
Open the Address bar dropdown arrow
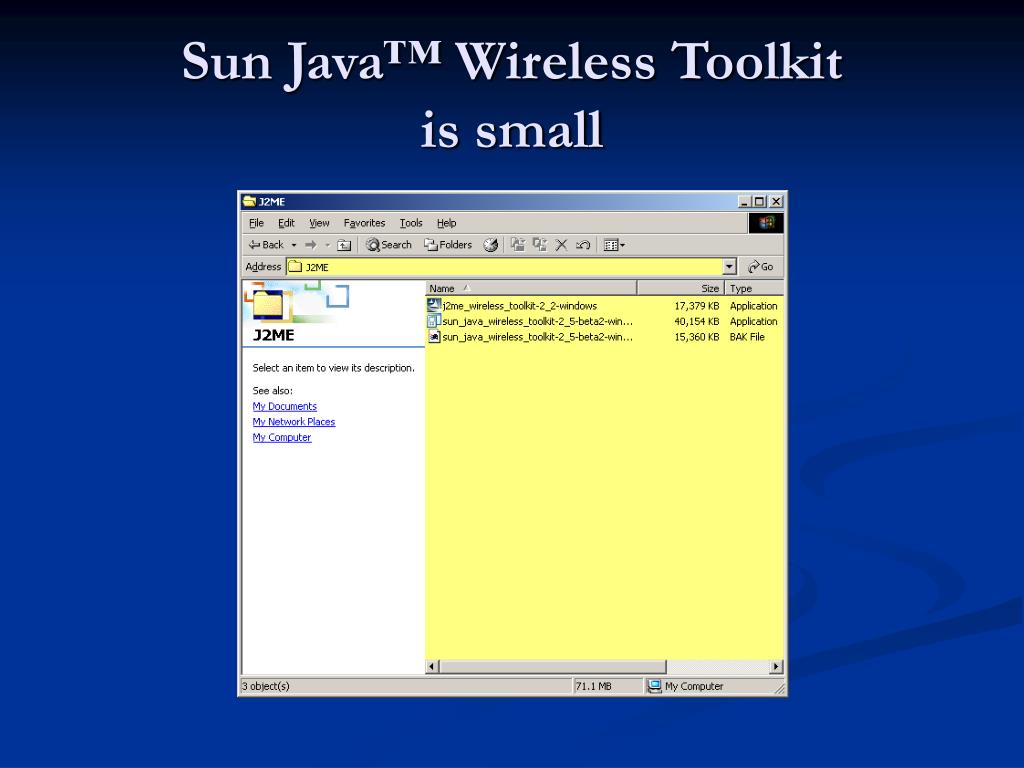click(729, 266)
